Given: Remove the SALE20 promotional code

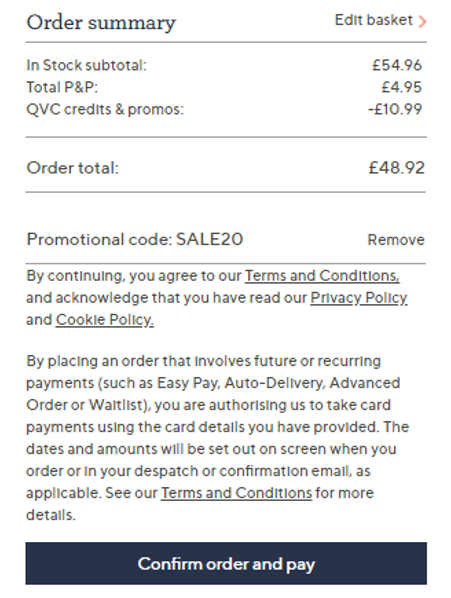Looking at the screenshot, I should pyautogui.click(x=396, y=240).
